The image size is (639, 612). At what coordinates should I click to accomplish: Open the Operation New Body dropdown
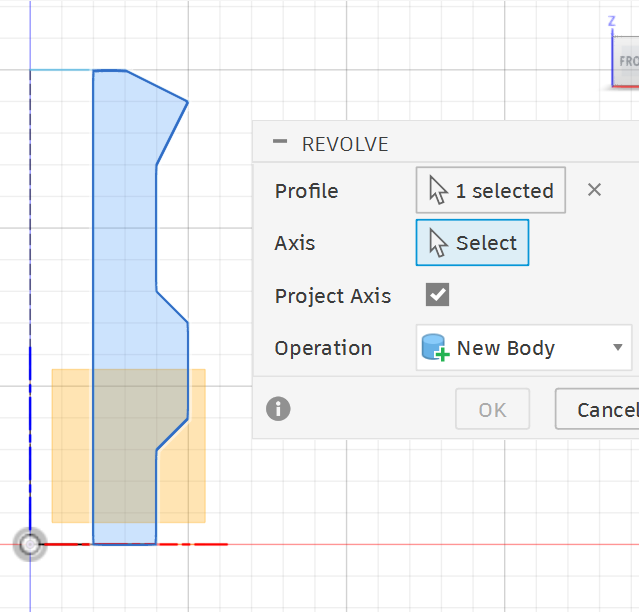click(x=524, y=348)
